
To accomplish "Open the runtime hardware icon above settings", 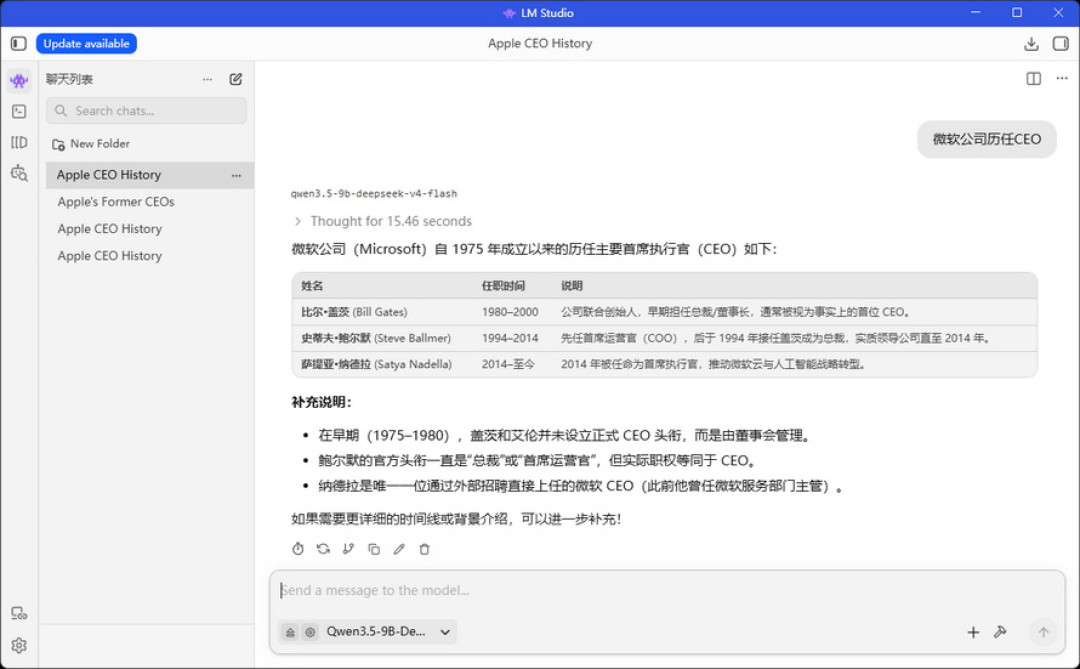I will [19, 613].
